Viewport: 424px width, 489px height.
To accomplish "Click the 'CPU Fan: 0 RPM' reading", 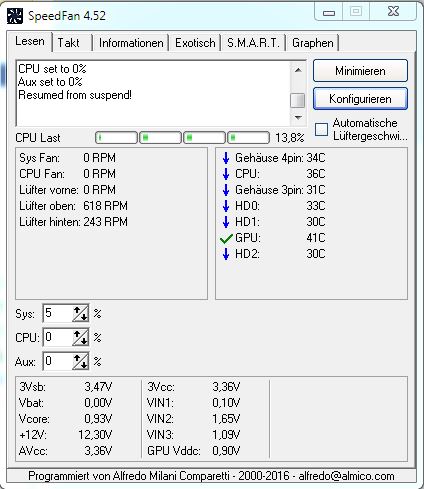I will [x=67, y=174].
